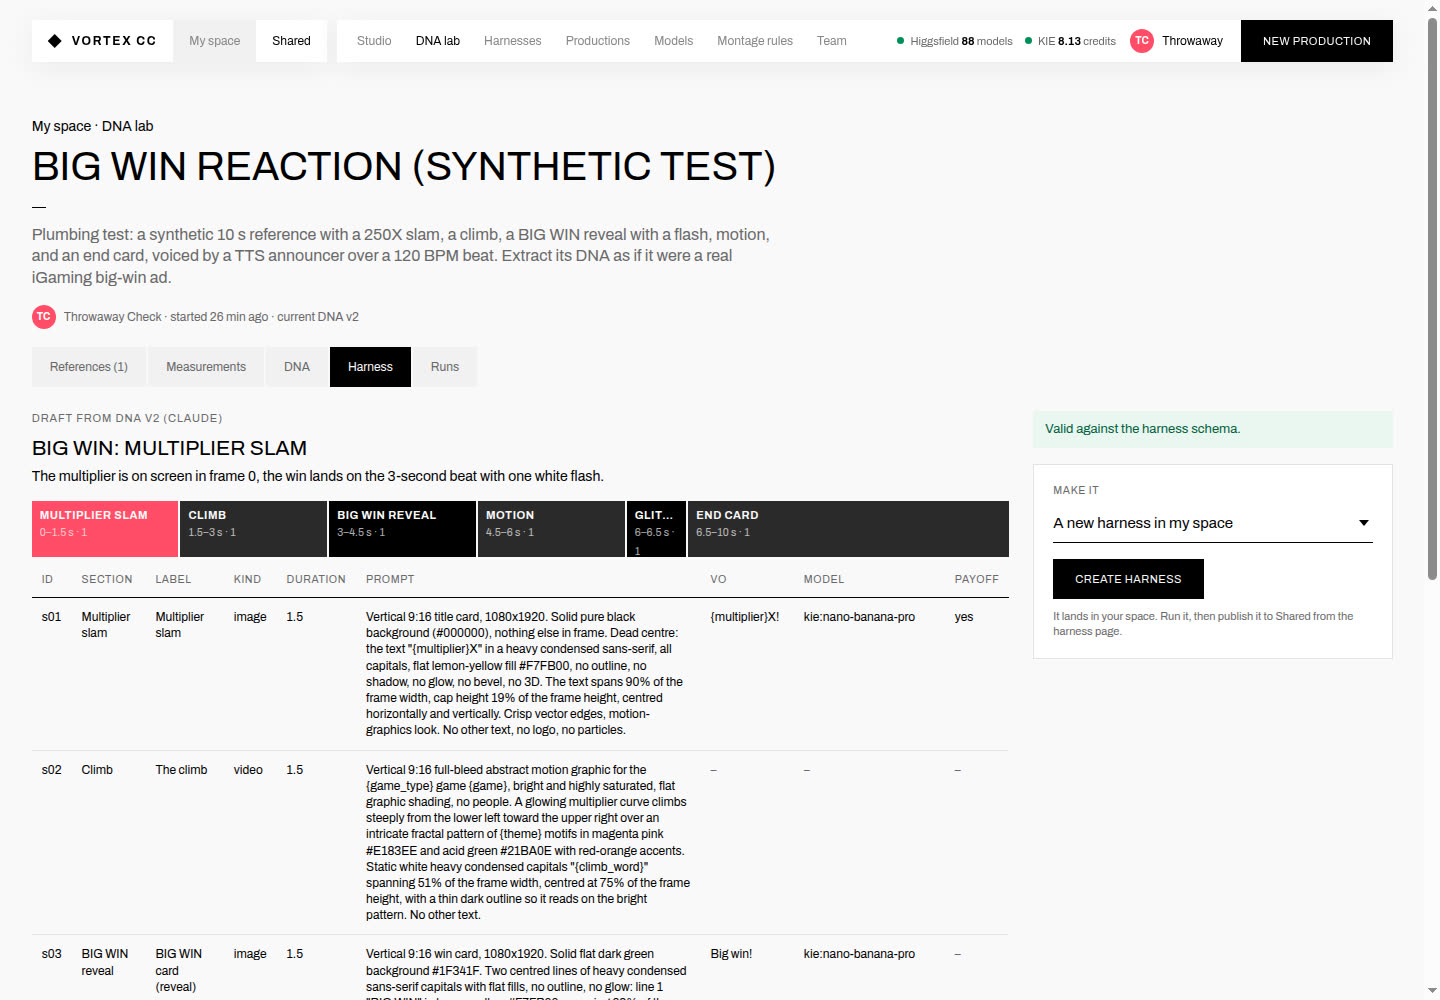Select the MULTIPLIER SLAM timeline segment
The height and width of the screenshot is (1000, 1440).
105,529
